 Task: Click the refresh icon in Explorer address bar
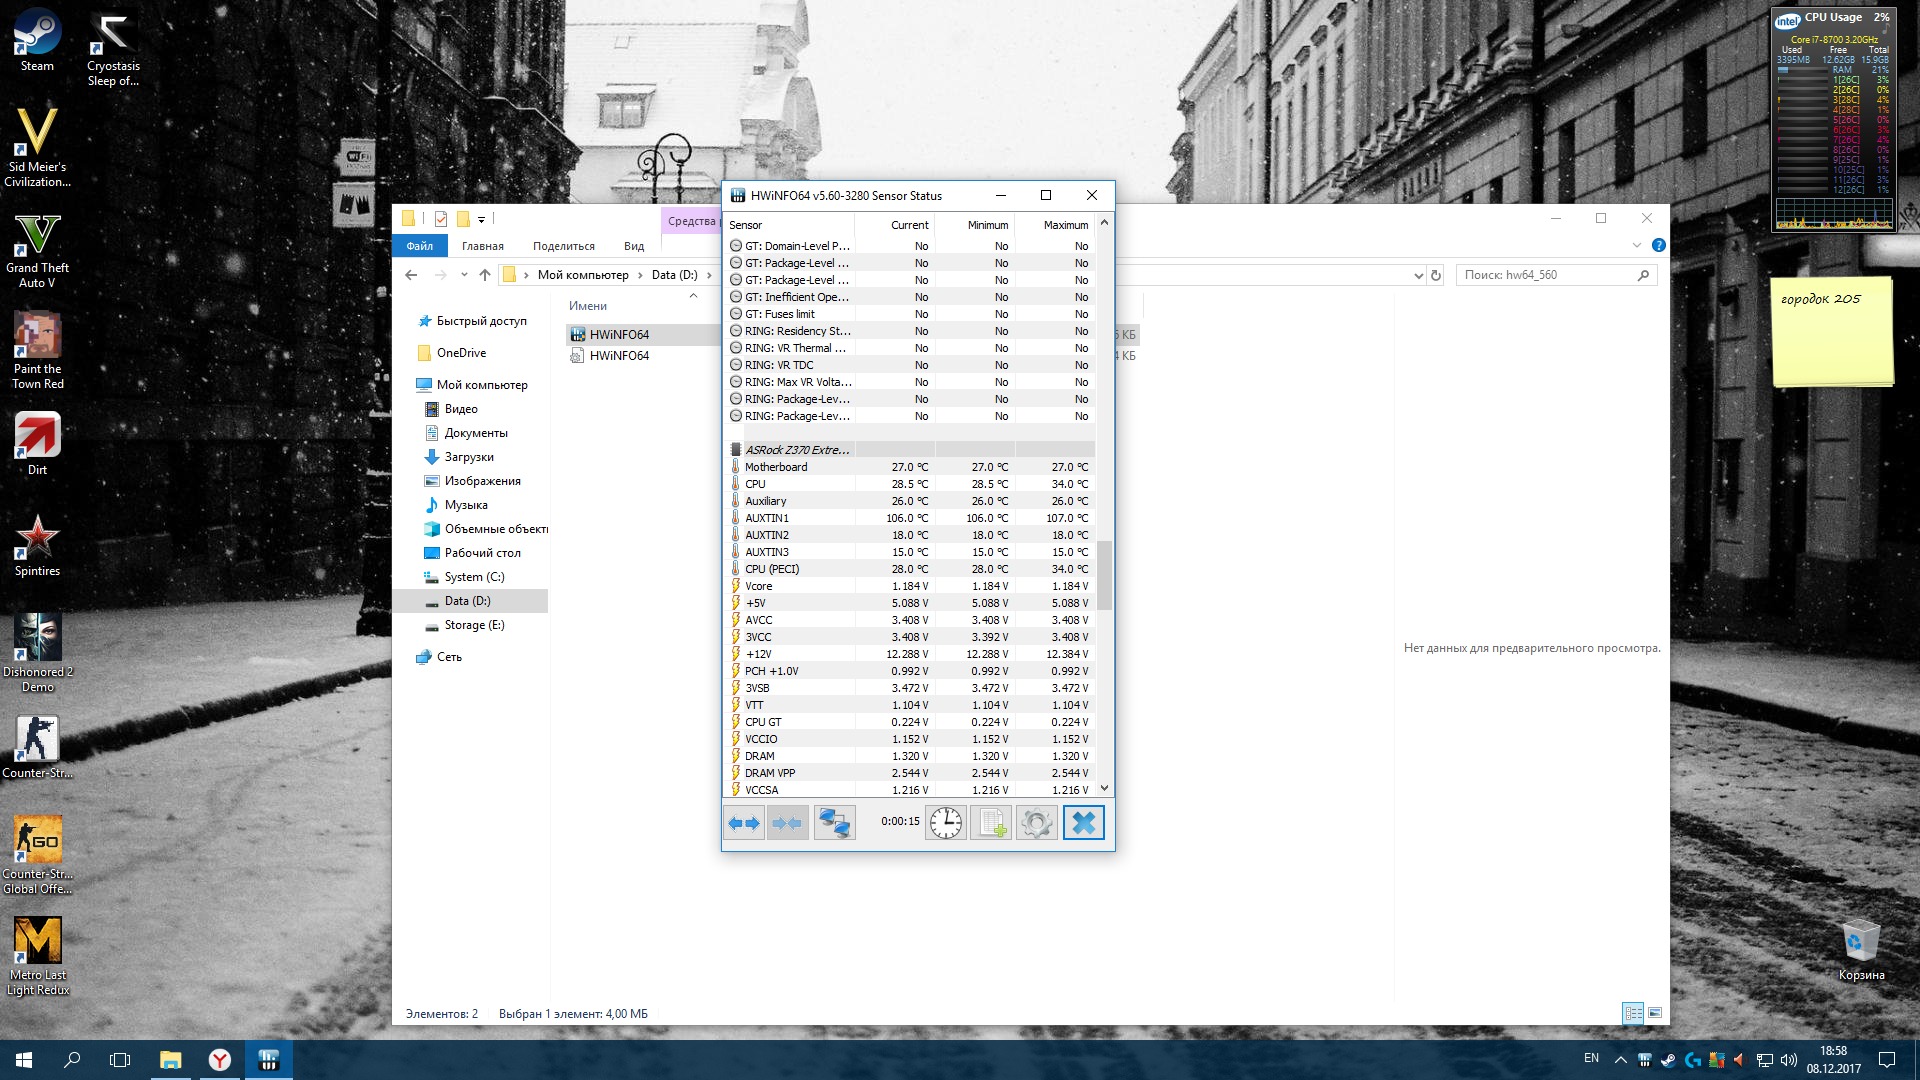(x=1436, y=275)
